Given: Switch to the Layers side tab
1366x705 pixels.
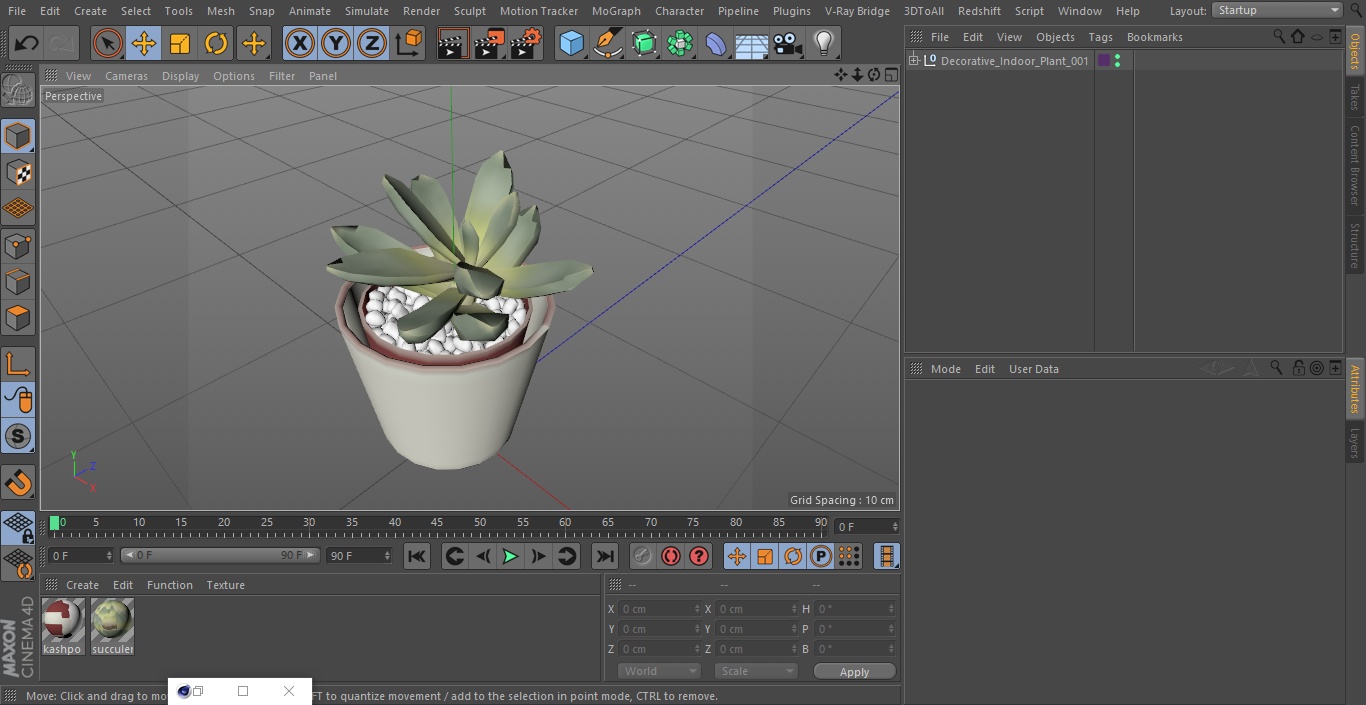Looking at the screenshot, I should 1355,443.
